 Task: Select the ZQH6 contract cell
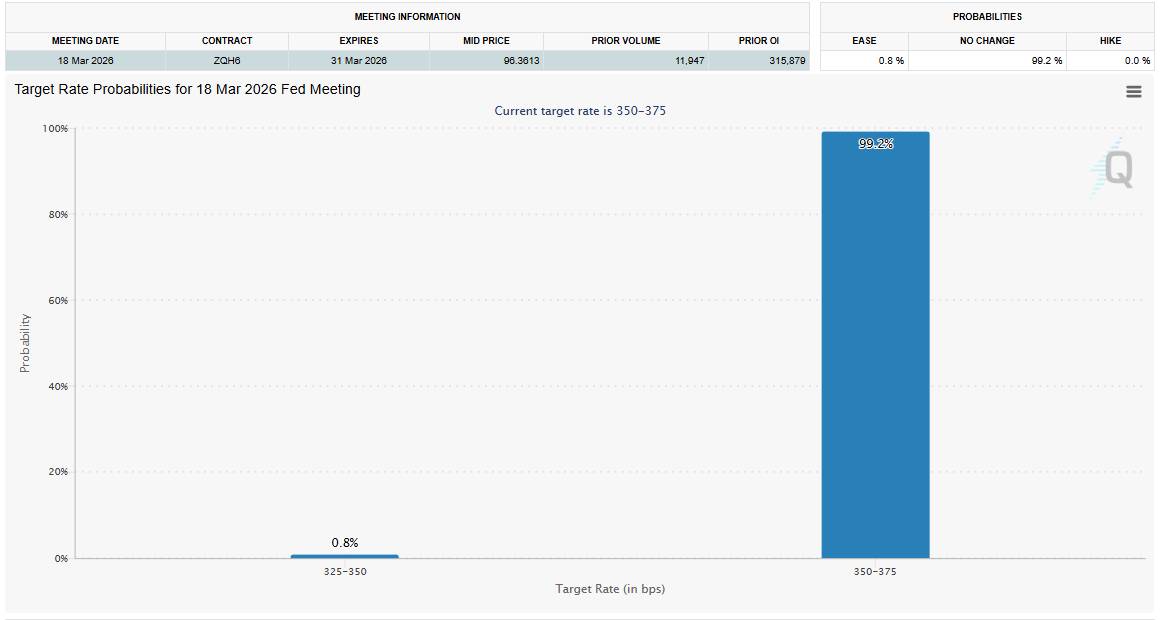coord(227,61)
